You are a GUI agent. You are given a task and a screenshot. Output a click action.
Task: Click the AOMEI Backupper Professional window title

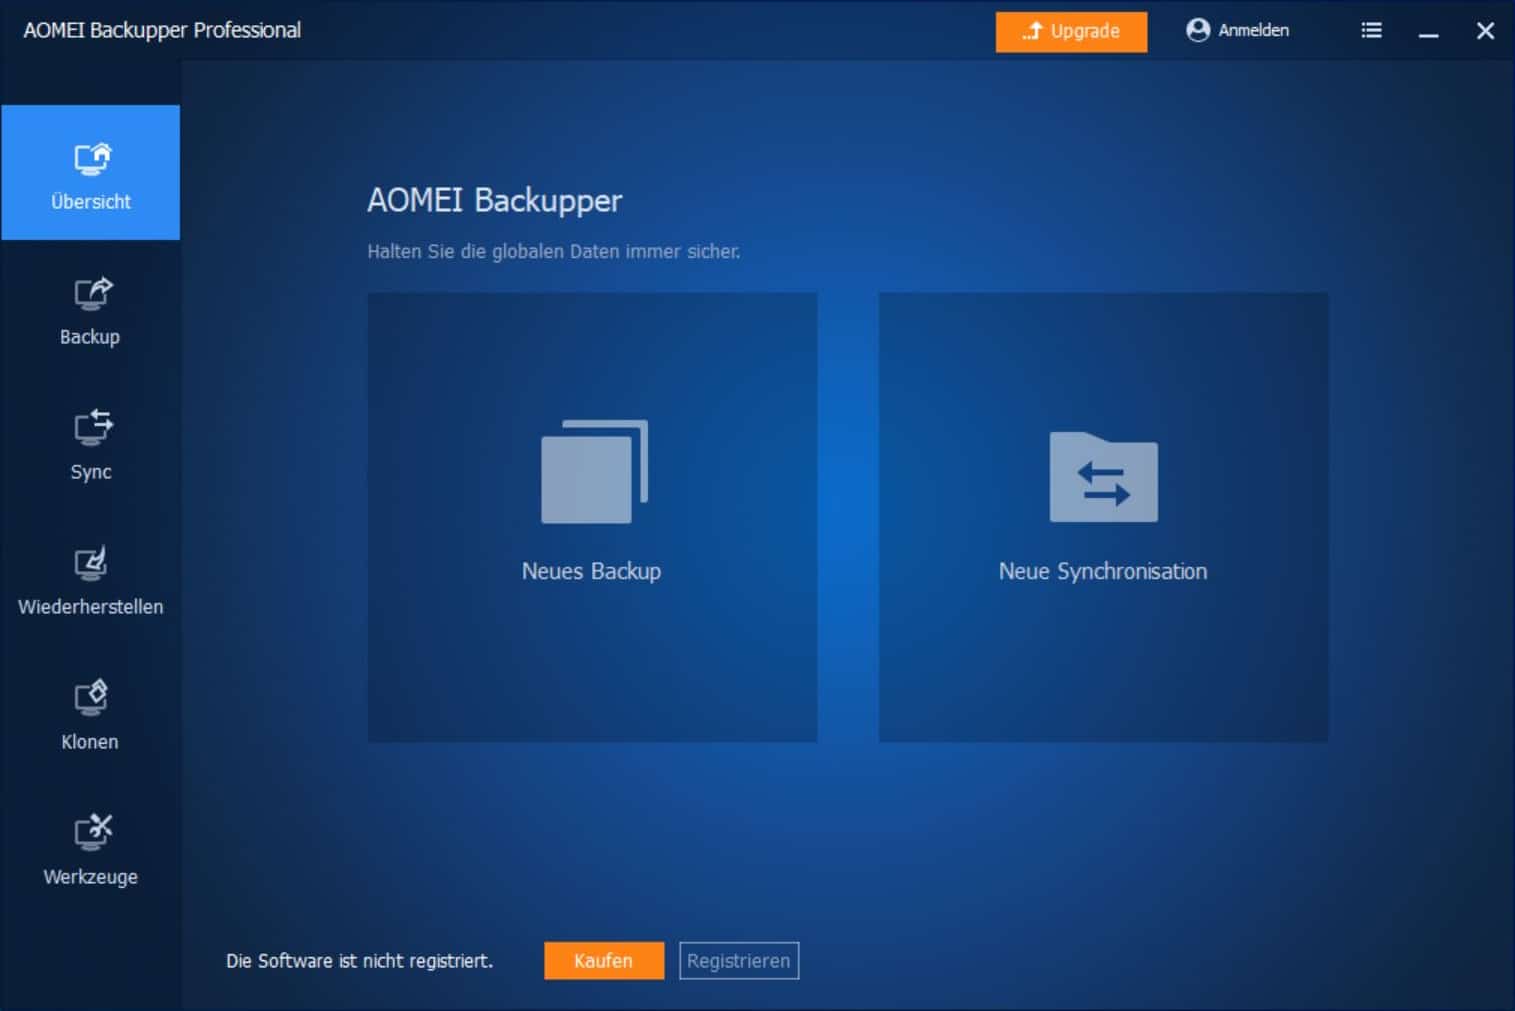coord(162,30)
